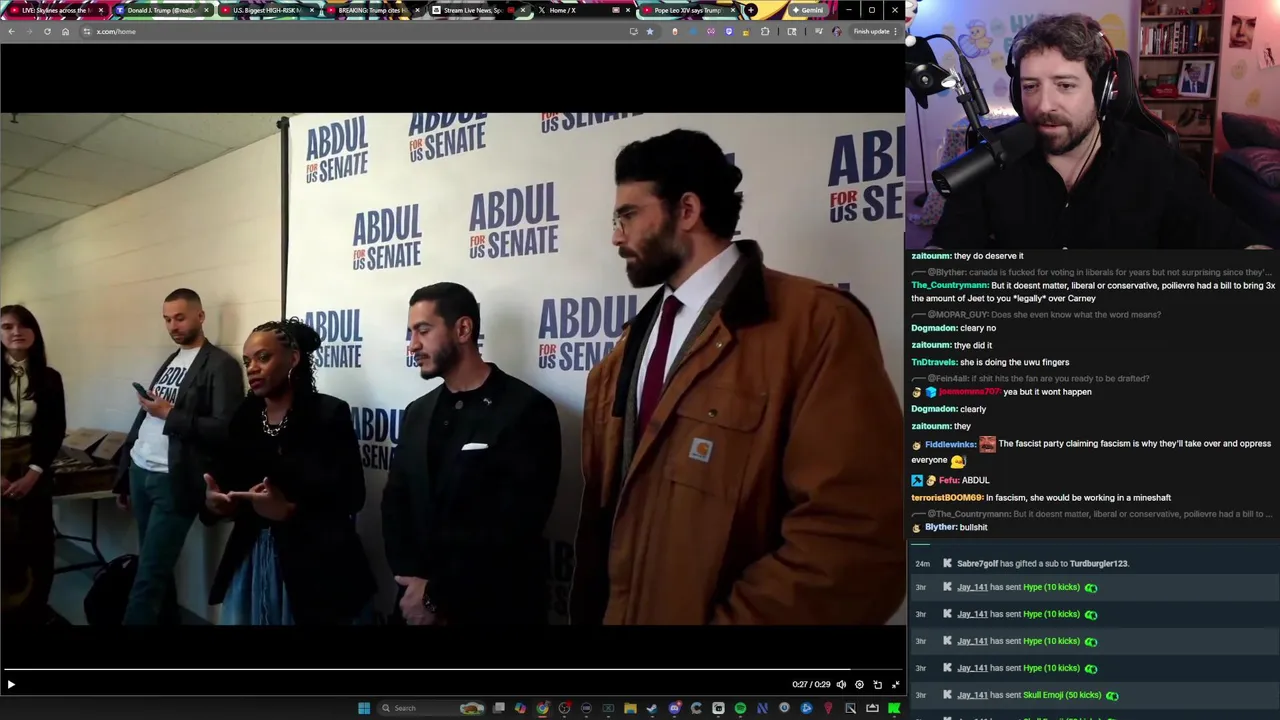The height and width of the screenshot is (720, 1280).
Task: Open the Windows Start menu
Action: click(x=364, y=708)
